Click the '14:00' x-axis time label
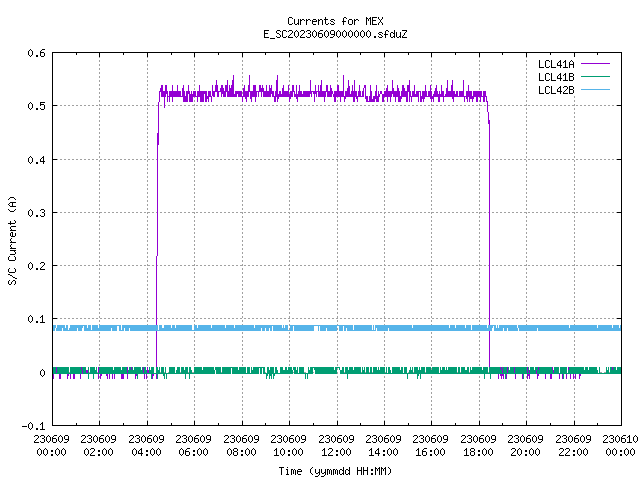Image resolution: width=640 pixels, height=480 pixels. [x=383, y=452]
